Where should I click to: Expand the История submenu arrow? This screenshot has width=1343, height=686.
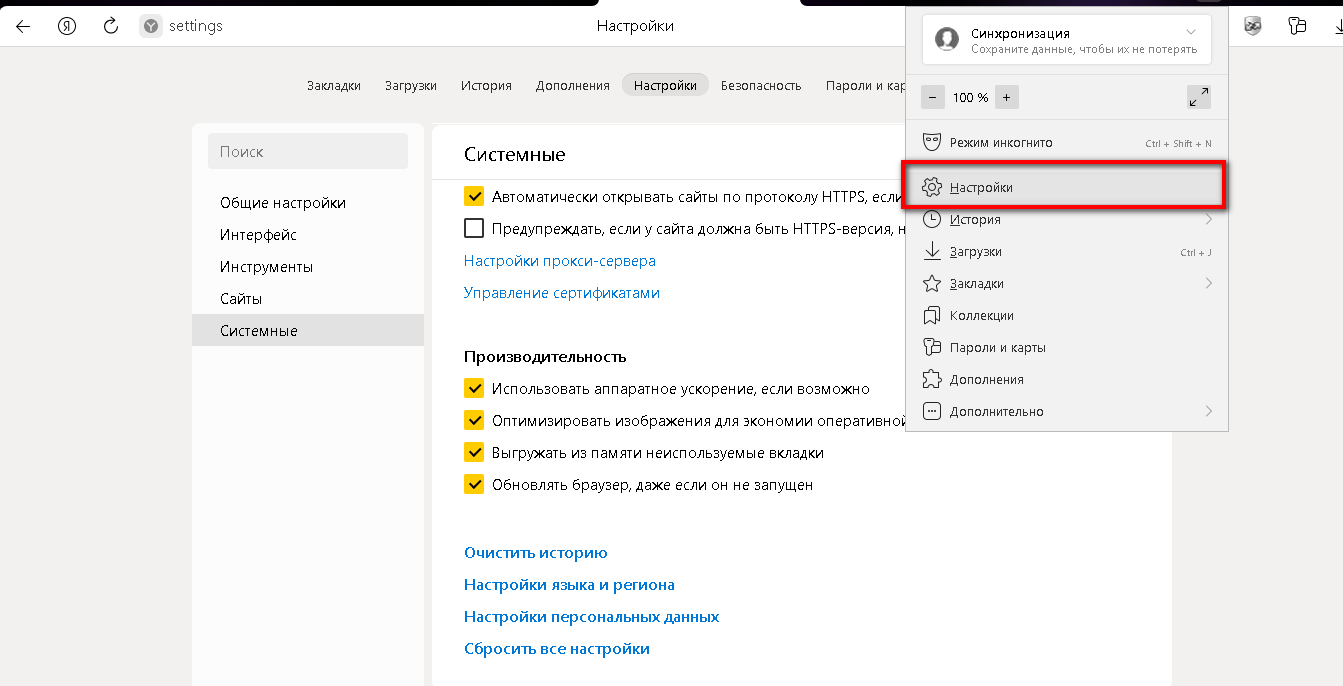pyautogui.click(x=1208, y=220)
